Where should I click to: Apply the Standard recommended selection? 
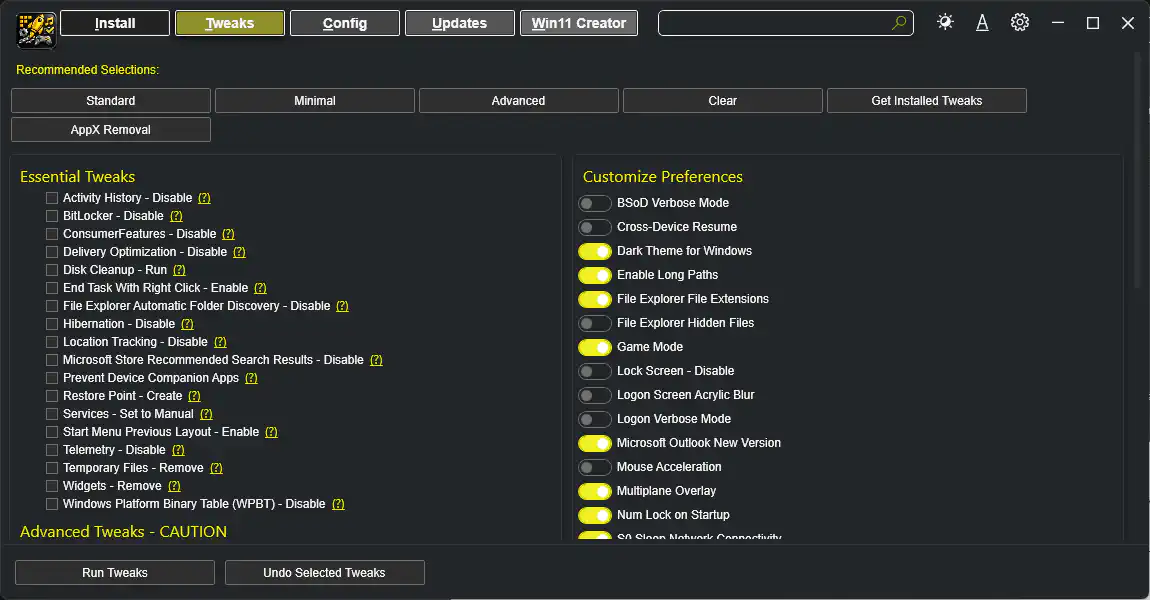click(x=111, y=100)
